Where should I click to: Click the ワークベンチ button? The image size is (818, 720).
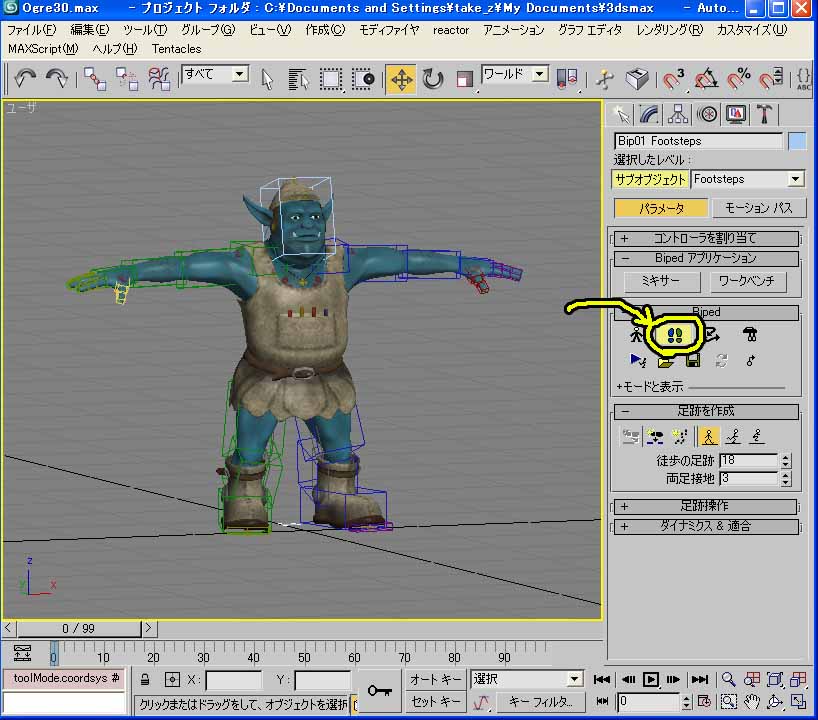pyautogui.click(x=748, y=281)
